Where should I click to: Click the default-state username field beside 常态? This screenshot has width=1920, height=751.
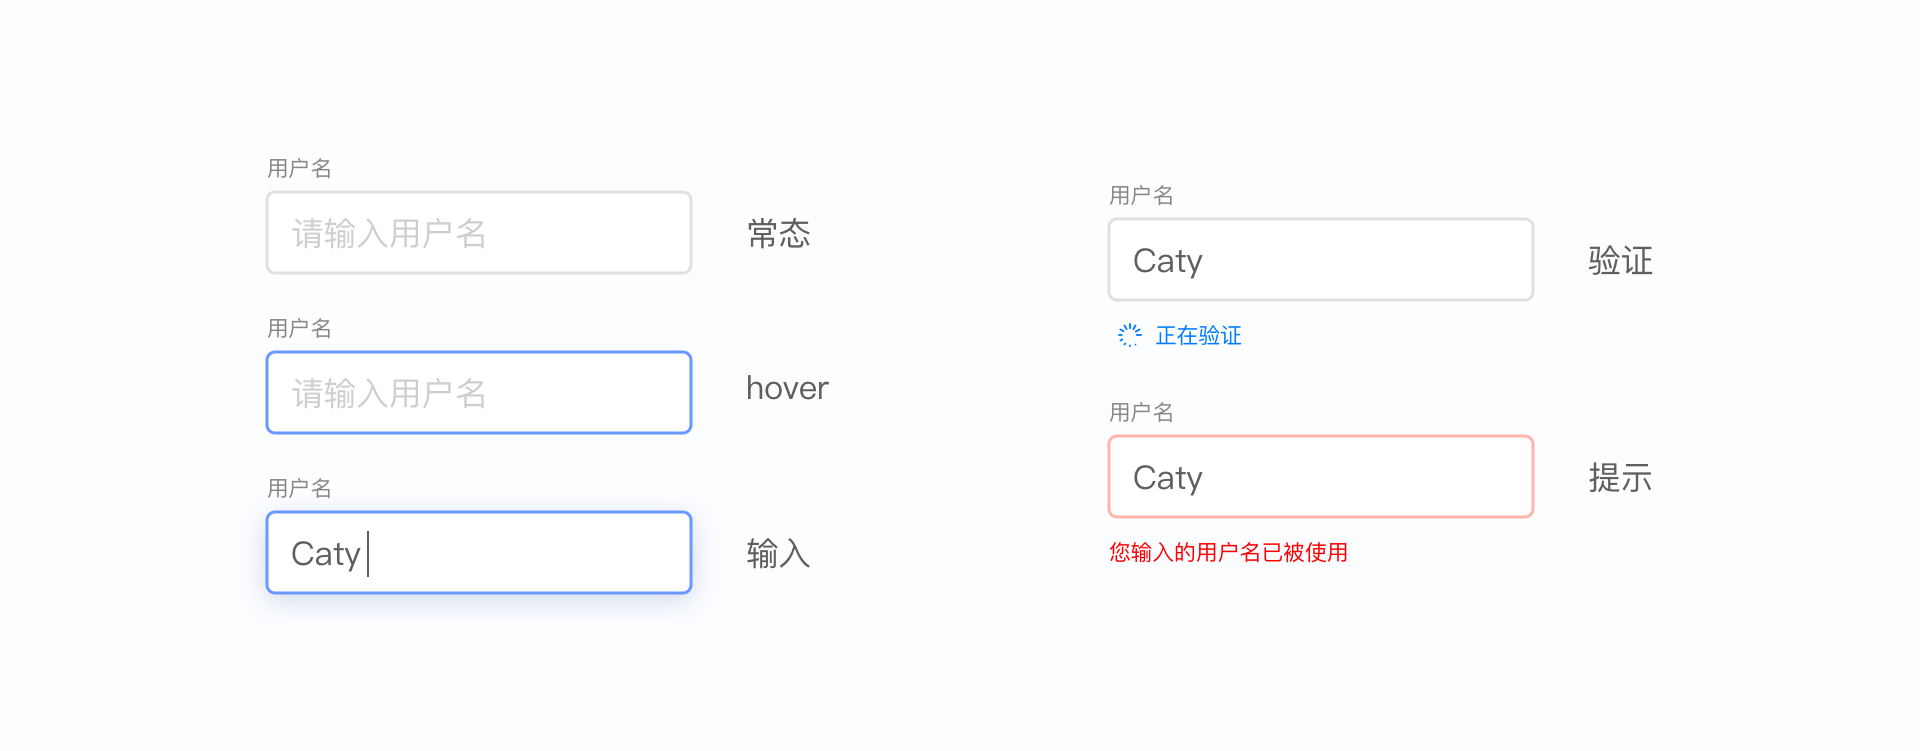(478, 233)
